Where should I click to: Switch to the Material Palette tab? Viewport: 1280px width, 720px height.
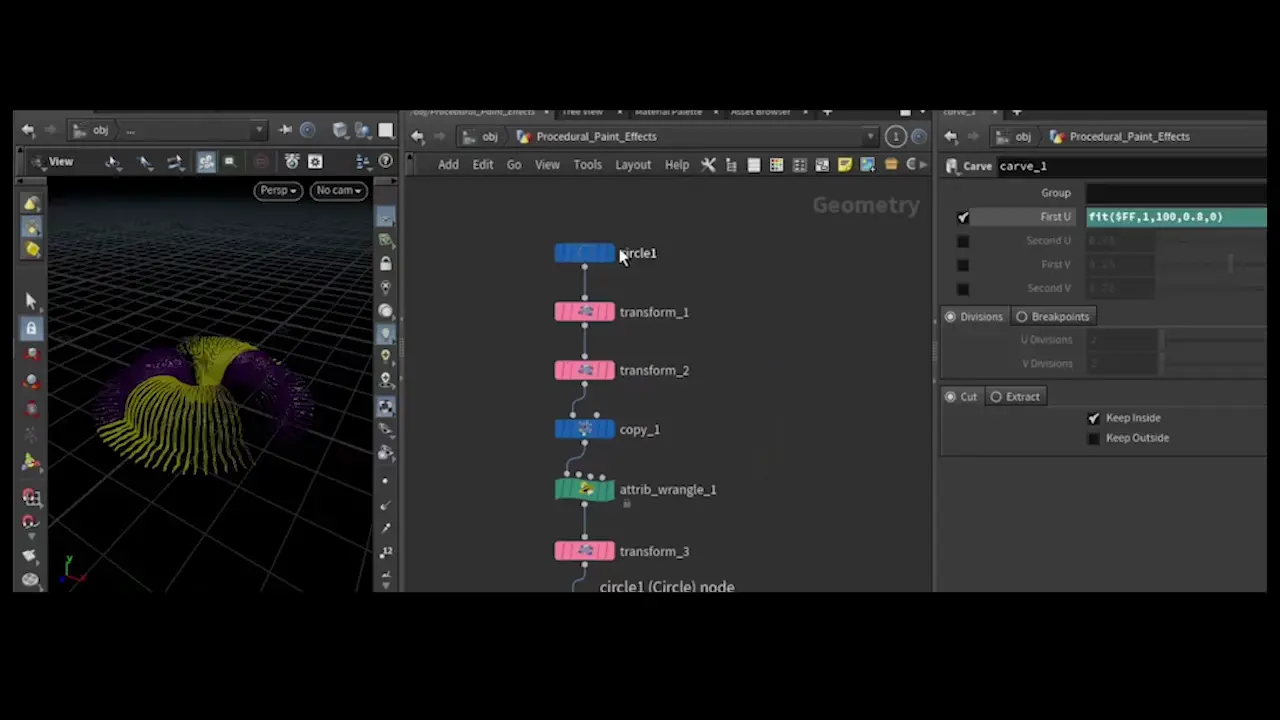(670, 112)
